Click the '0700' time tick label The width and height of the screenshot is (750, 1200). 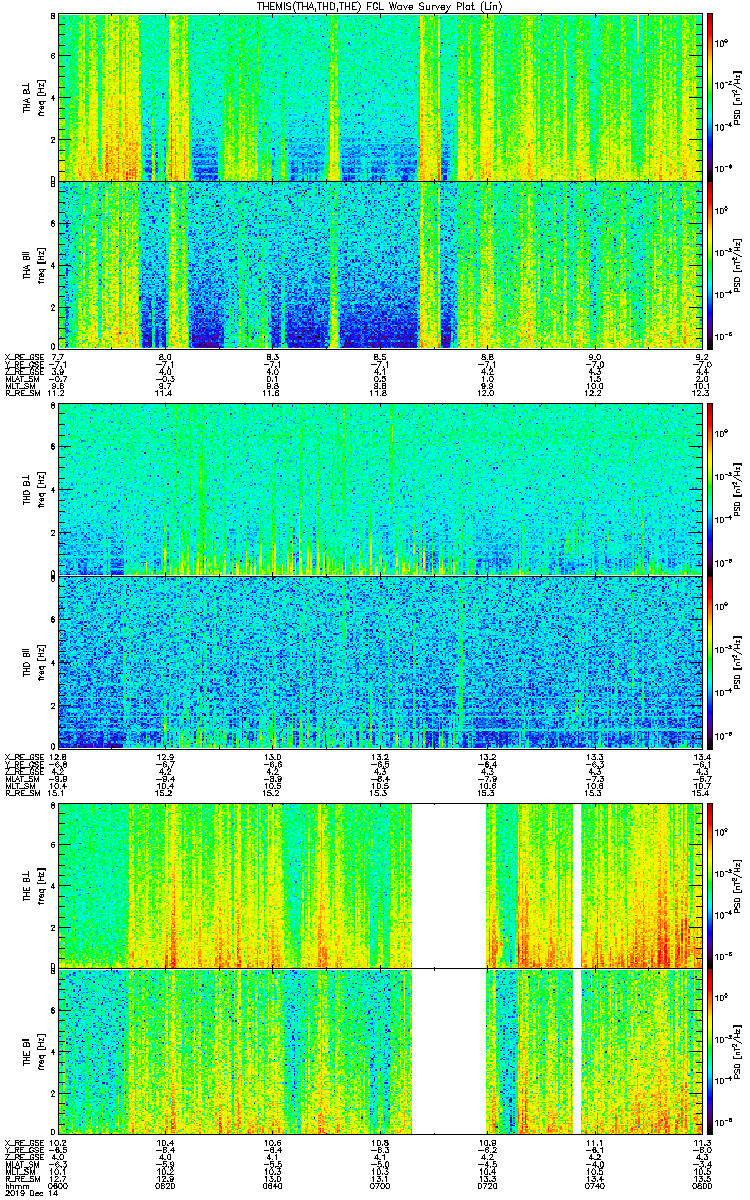pyautogui.click(x=380, y=1186)
